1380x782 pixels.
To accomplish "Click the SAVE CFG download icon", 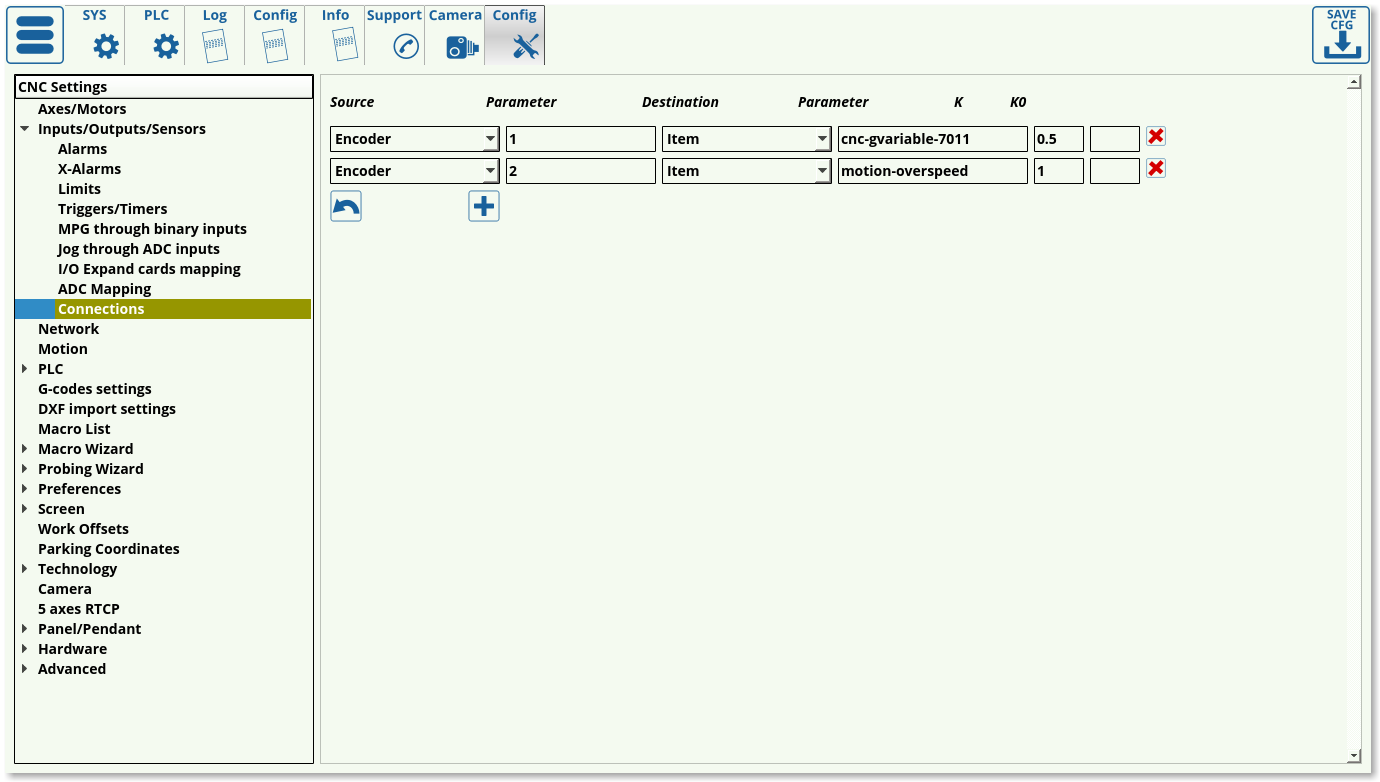I will tap(1341, 36).
